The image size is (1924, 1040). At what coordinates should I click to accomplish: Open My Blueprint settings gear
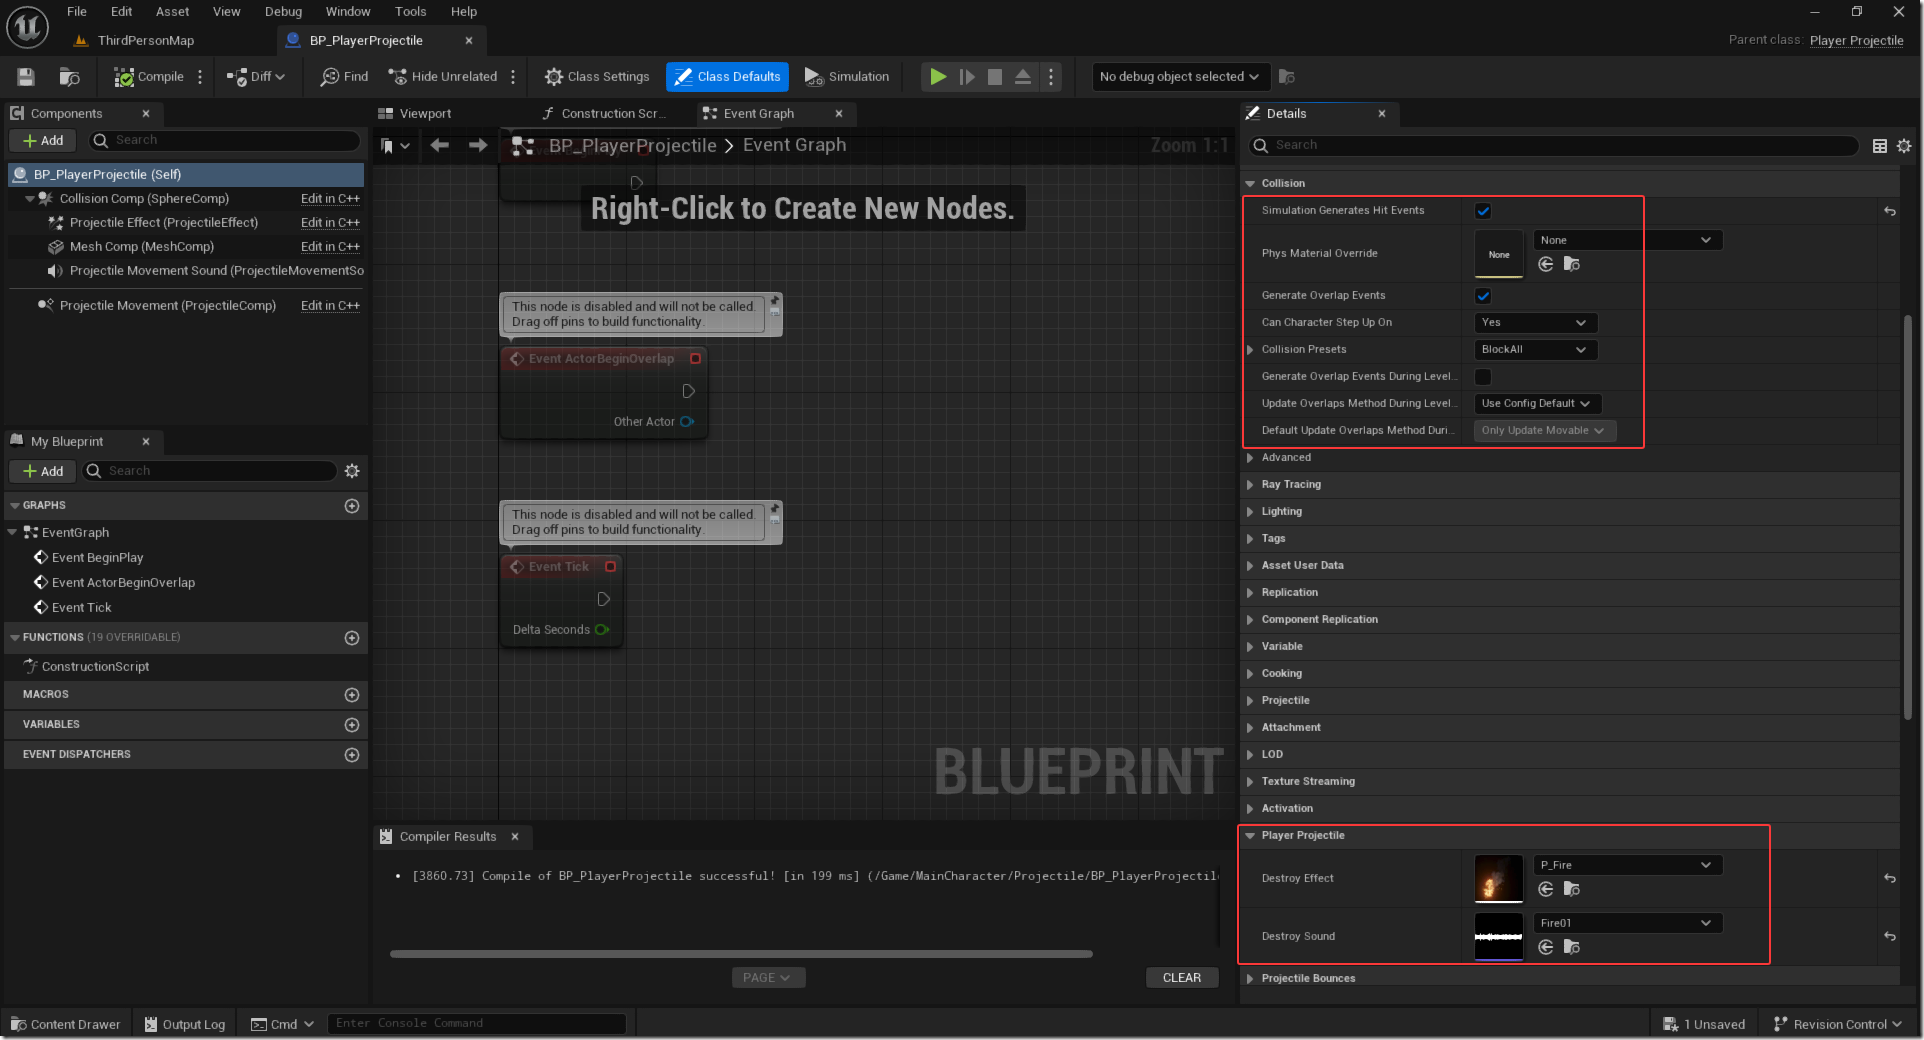[x=352, y=471]
